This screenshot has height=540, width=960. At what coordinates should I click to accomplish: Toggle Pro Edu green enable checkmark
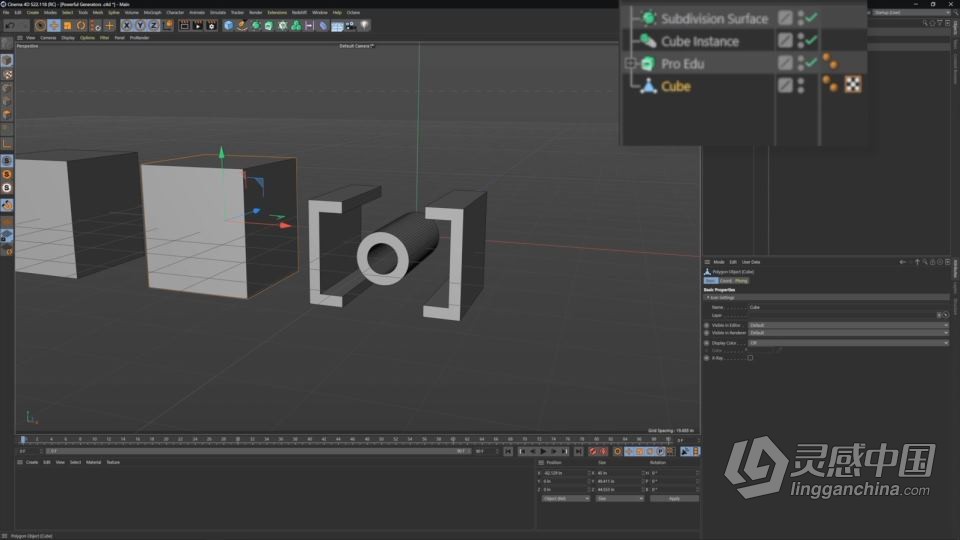click(812, 62)
